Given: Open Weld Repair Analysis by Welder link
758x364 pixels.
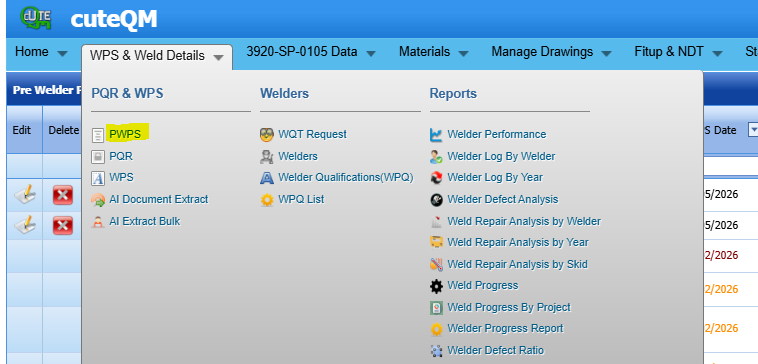Looking at the screenshot, I should click(524, 221).
